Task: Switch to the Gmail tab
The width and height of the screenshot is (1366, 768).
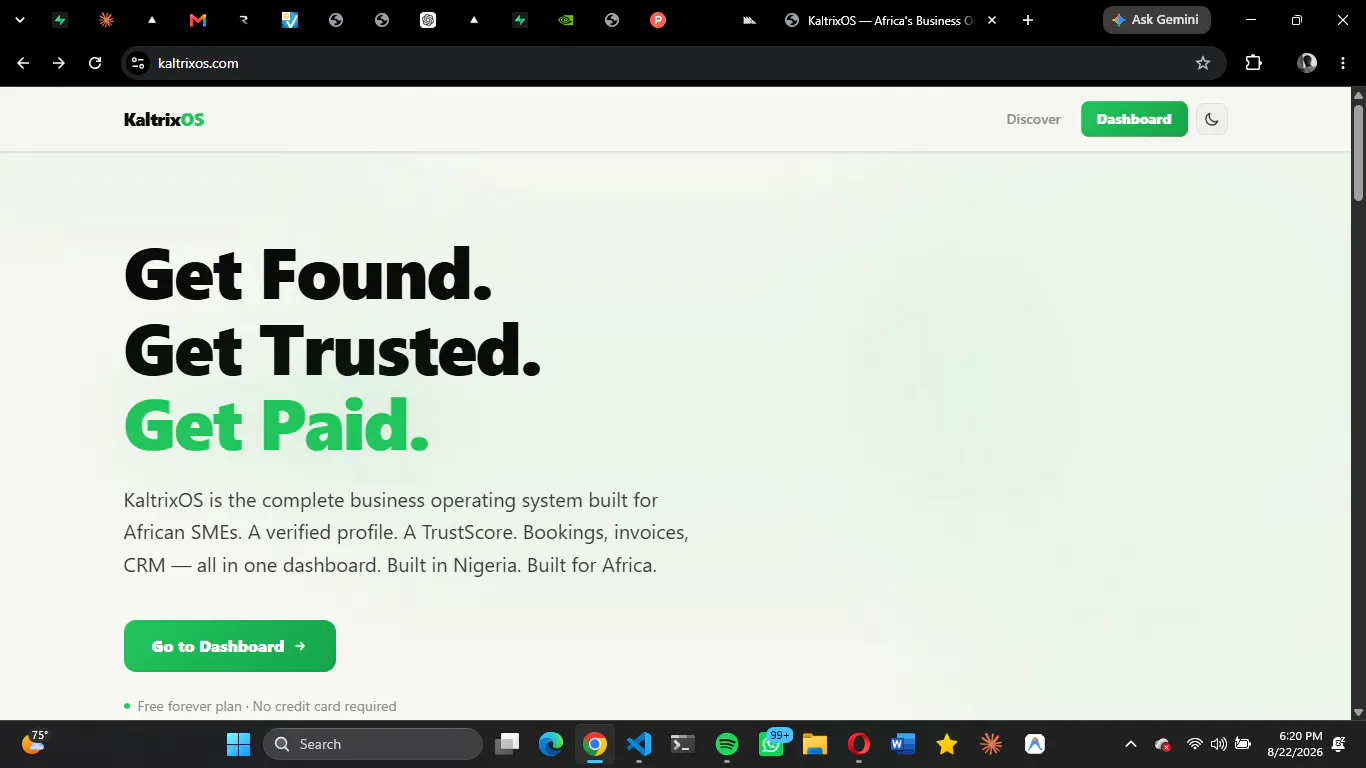Action: [x=198, y=20]
